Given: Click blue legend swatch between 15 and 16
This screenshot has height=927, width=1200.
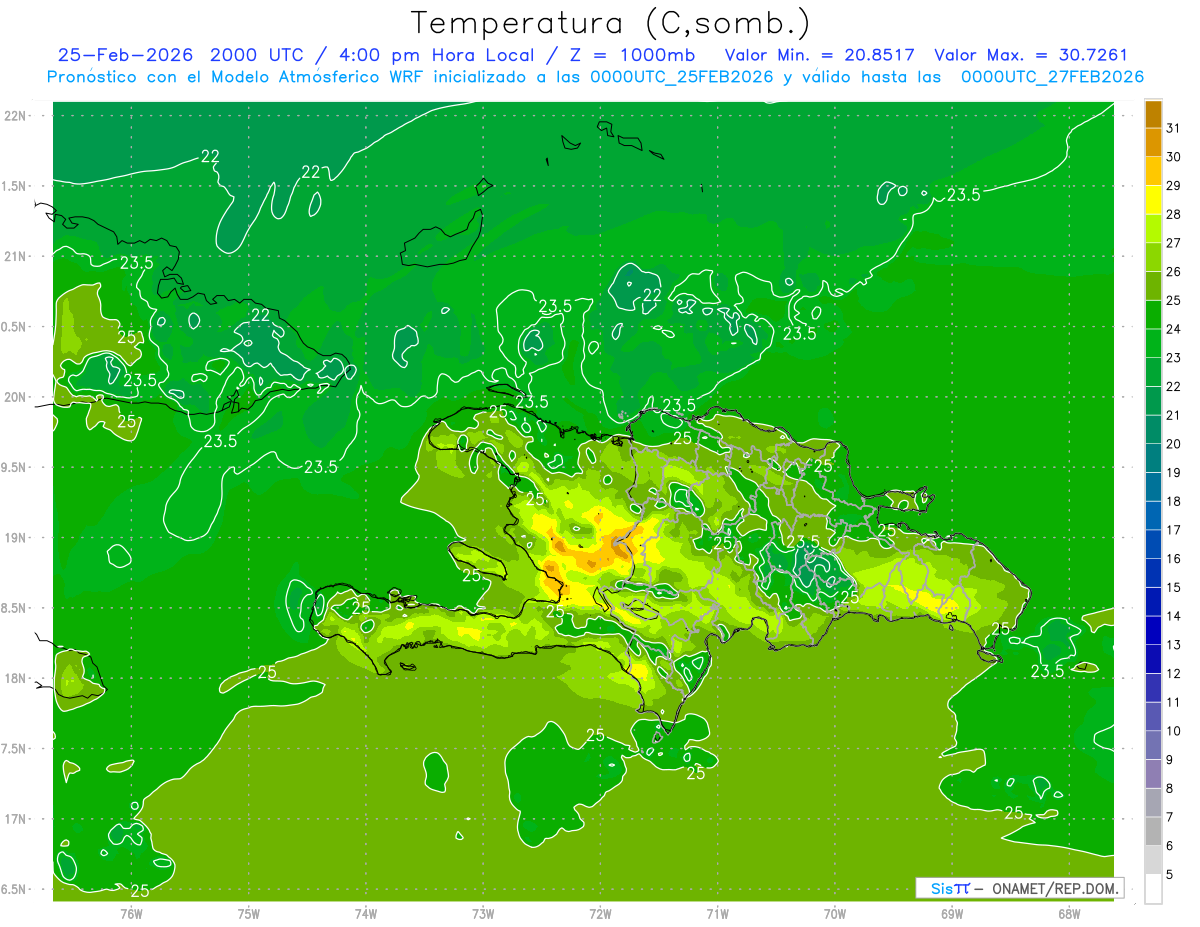Looking at the screenshot, I should 1153,573.
